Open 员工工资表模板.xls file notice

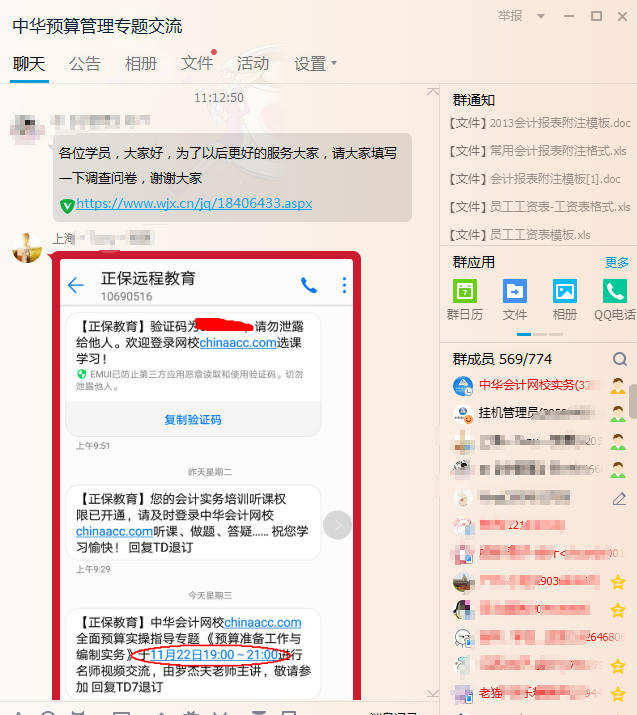tap(519, 235)
